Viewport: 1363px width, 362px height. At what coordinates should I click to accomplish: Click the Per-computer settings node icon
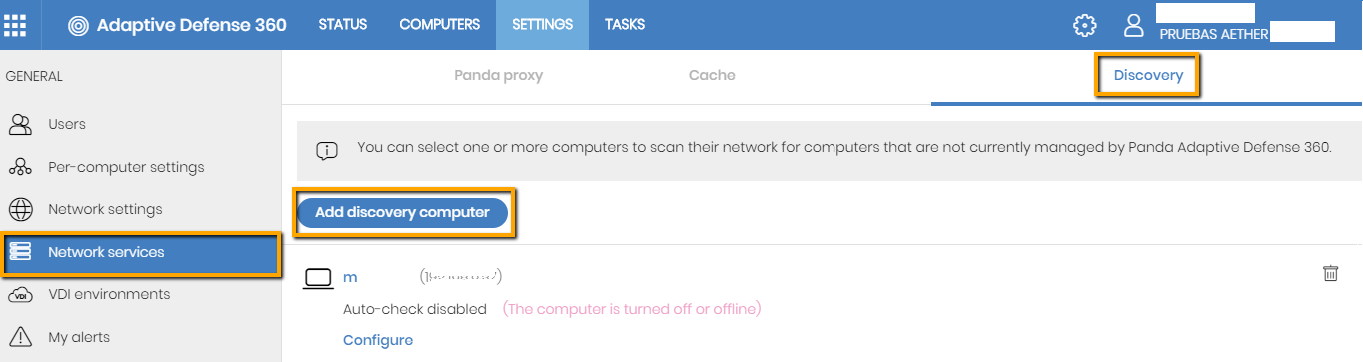click(x=20, y=167)
